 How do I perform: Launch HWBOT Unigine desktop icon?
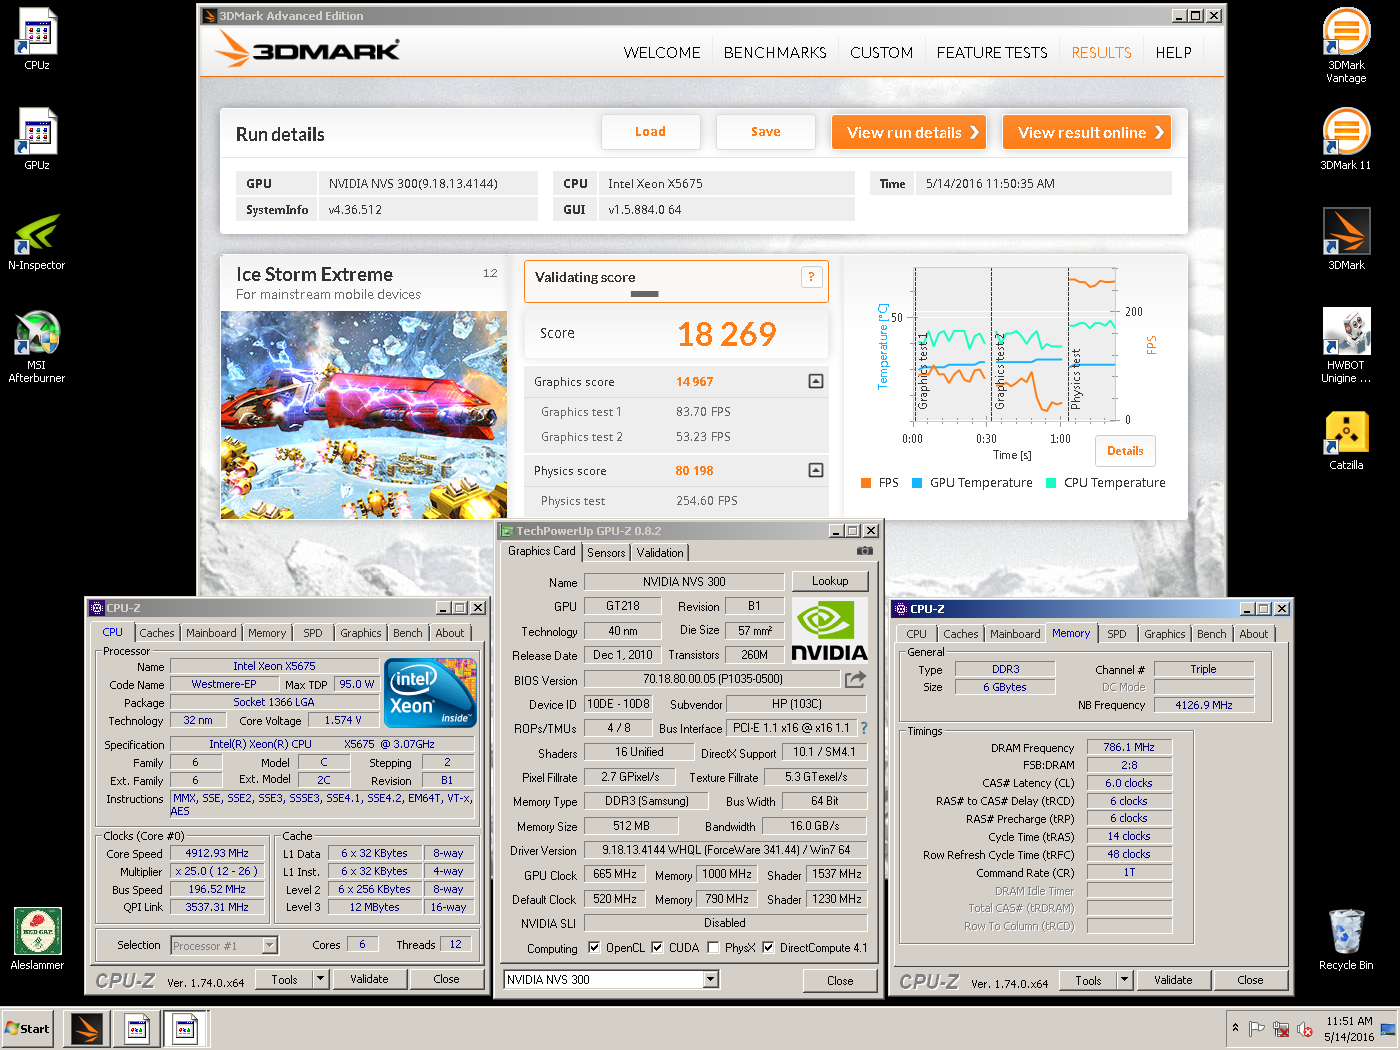coord(1346,345)
